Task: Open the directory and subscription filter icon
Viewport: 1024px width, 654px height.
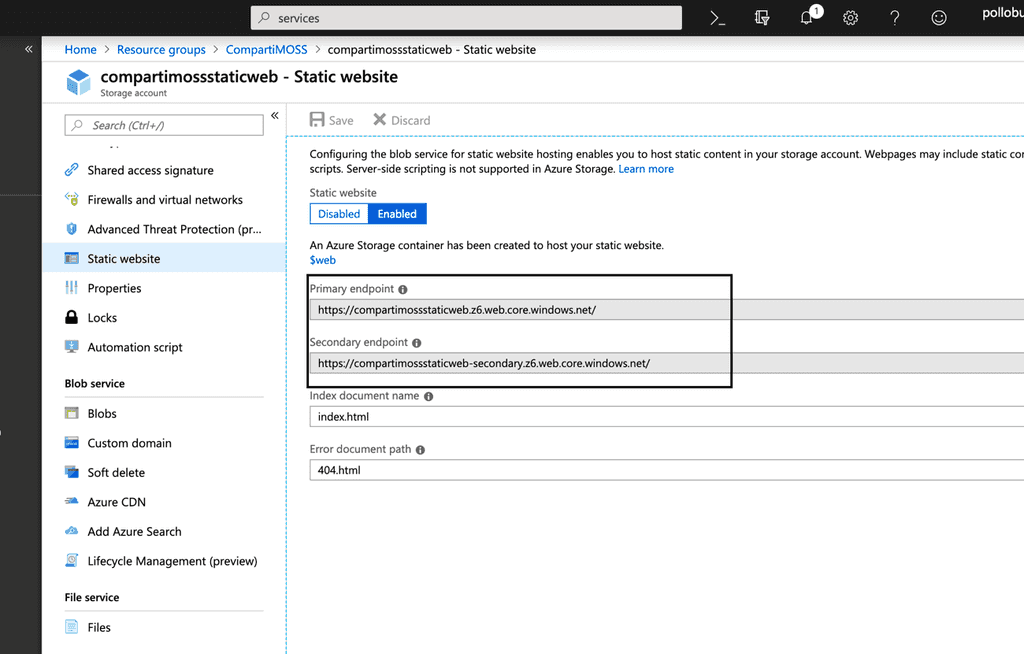Action: (x=761, y=18)
